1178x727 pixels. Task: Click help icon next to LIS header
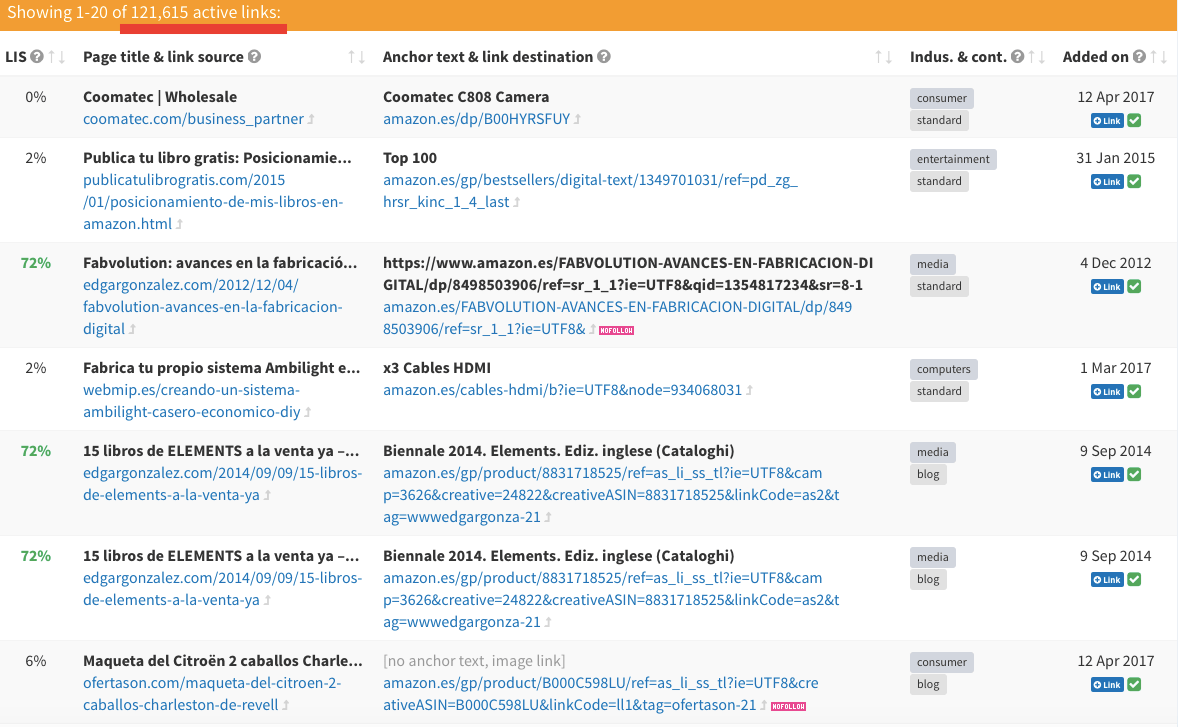coord(37,57)
